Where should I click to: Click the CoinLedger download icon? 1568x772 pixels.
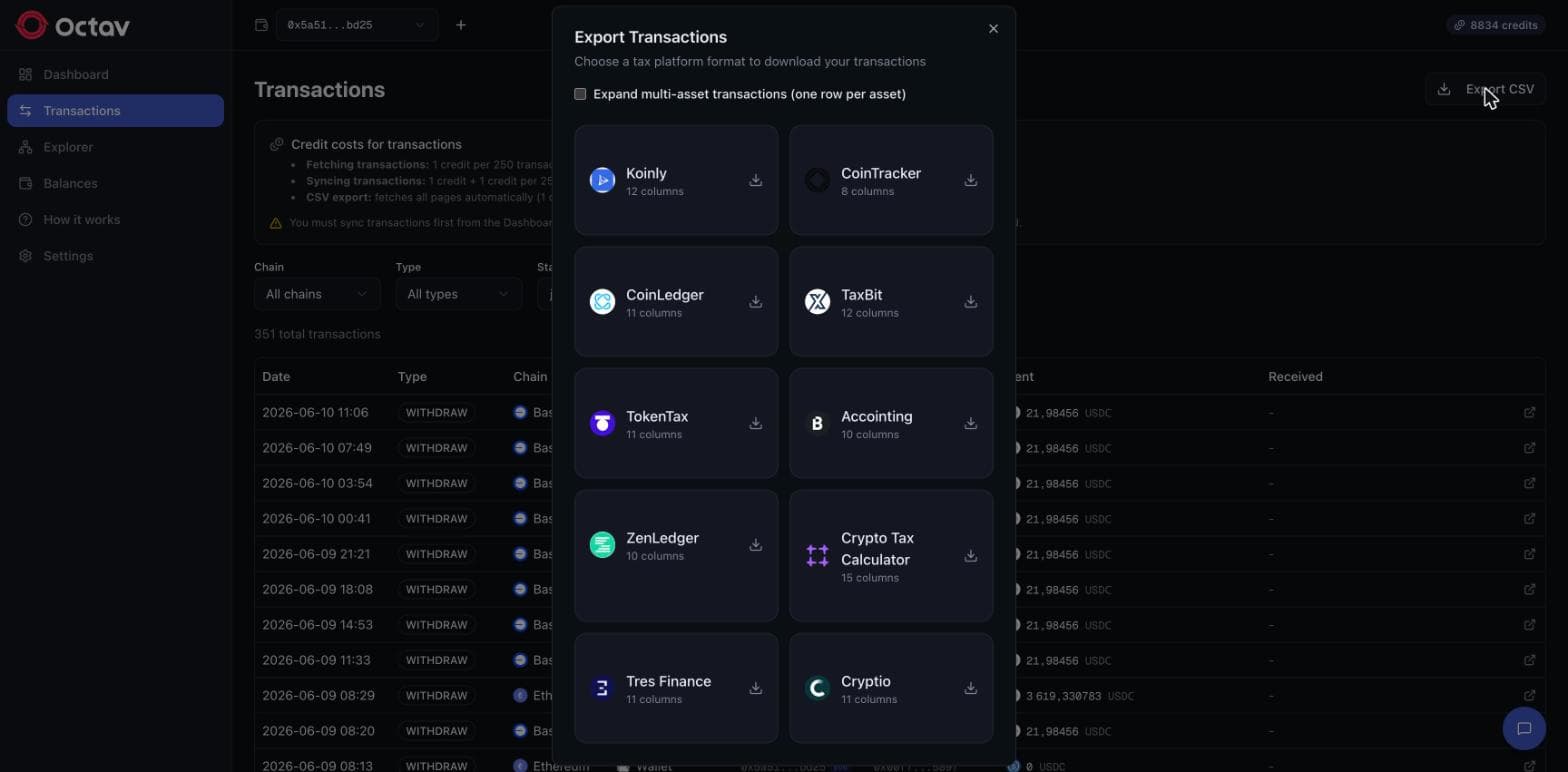pyautogui.click(x=756, y=302)
